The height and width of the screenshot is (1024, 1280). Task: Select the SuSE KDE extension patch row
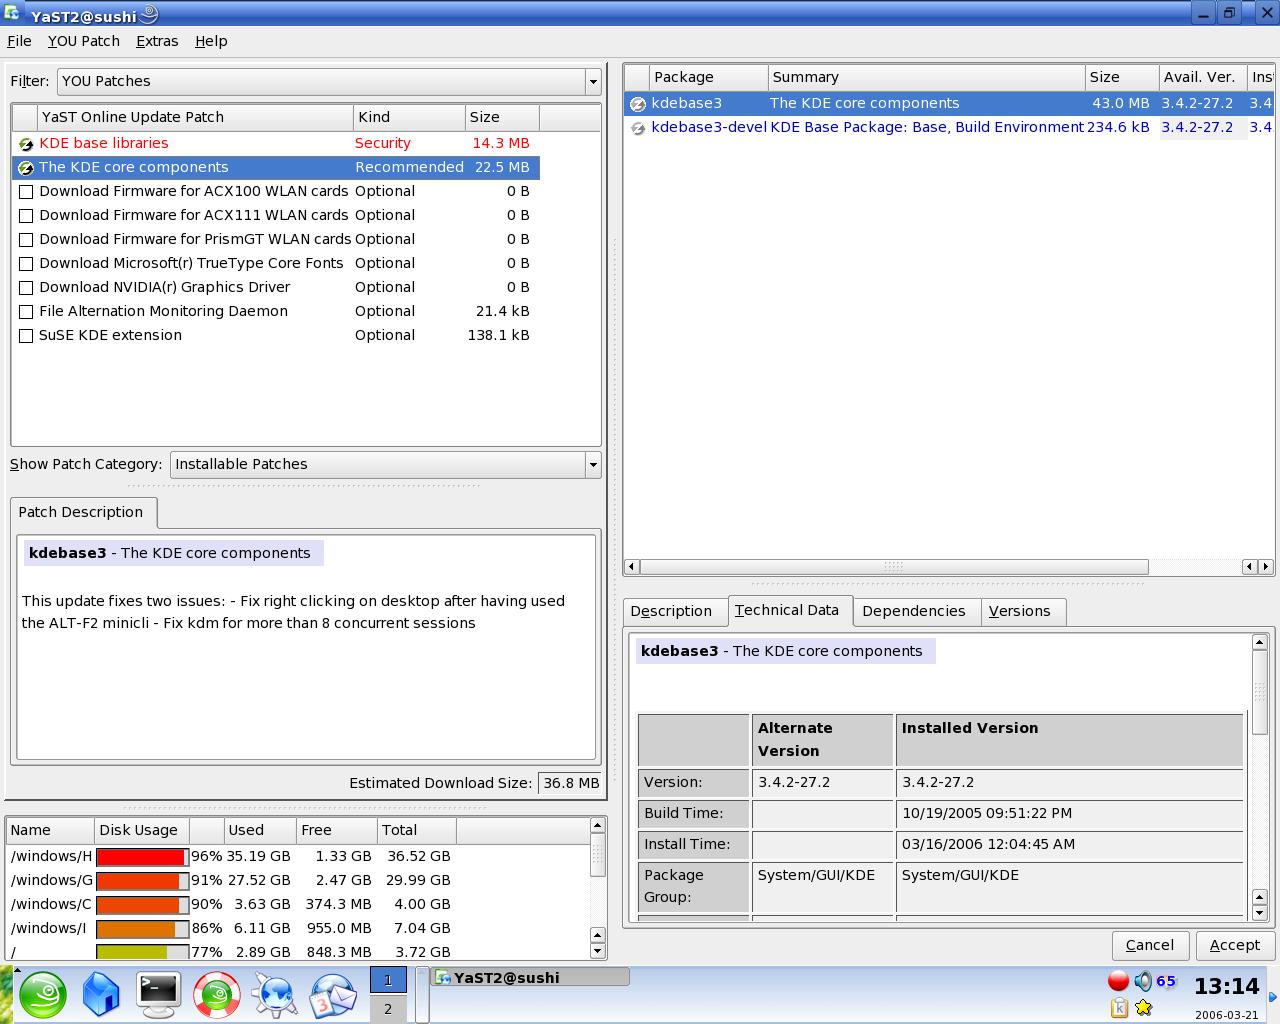276,335
